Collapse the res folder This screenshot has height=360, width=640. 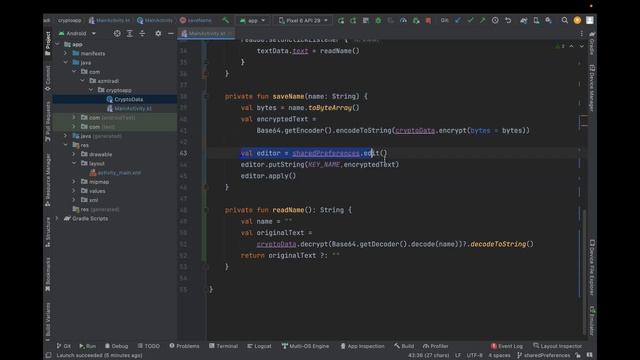[x=65, y=145]
